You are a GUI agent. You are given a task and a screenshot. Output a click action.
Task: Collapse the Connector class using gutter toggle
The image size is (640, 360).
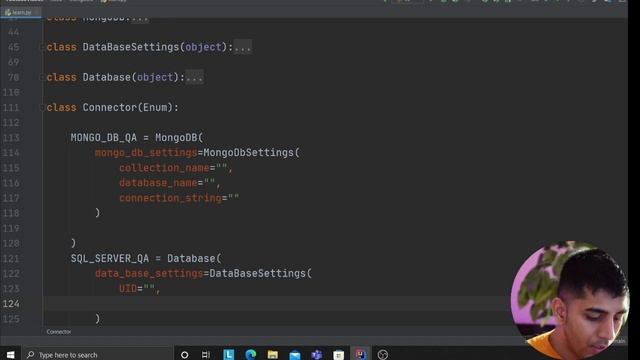pyautogui.click(x=42, y=108)
